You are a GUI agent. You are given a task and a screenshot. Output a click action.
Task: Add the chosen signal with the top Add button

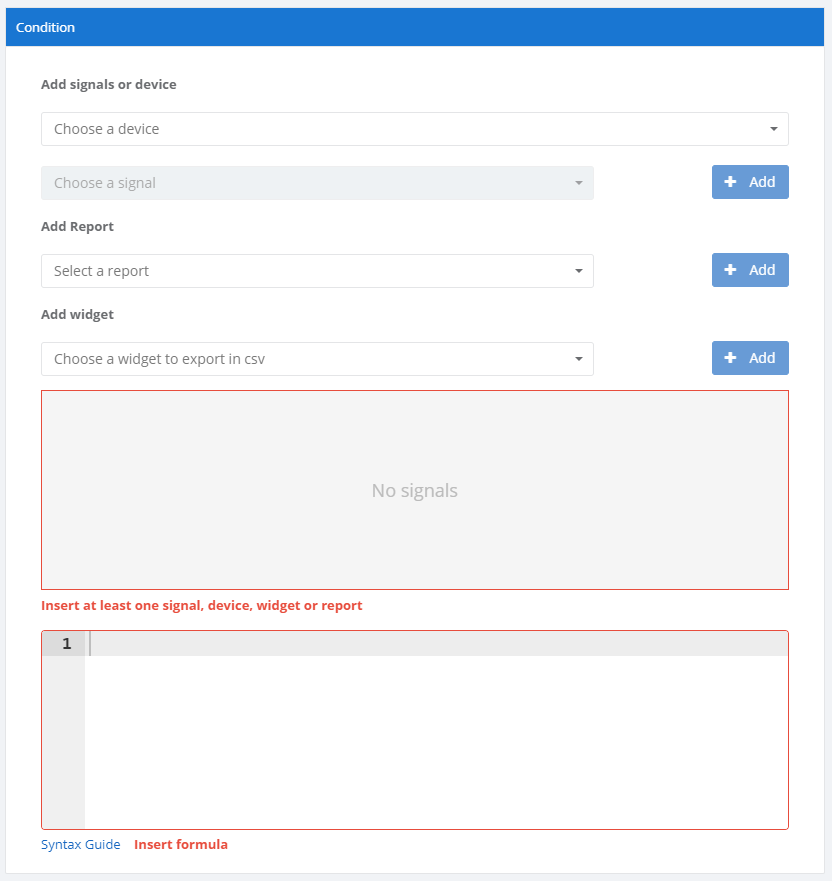750,182
